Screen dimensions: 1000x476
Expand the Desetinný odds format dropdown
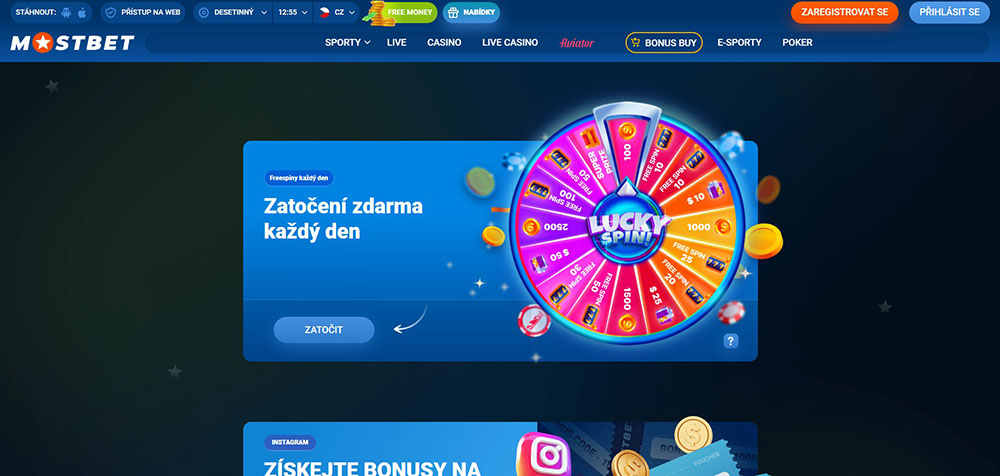(233, 12)
